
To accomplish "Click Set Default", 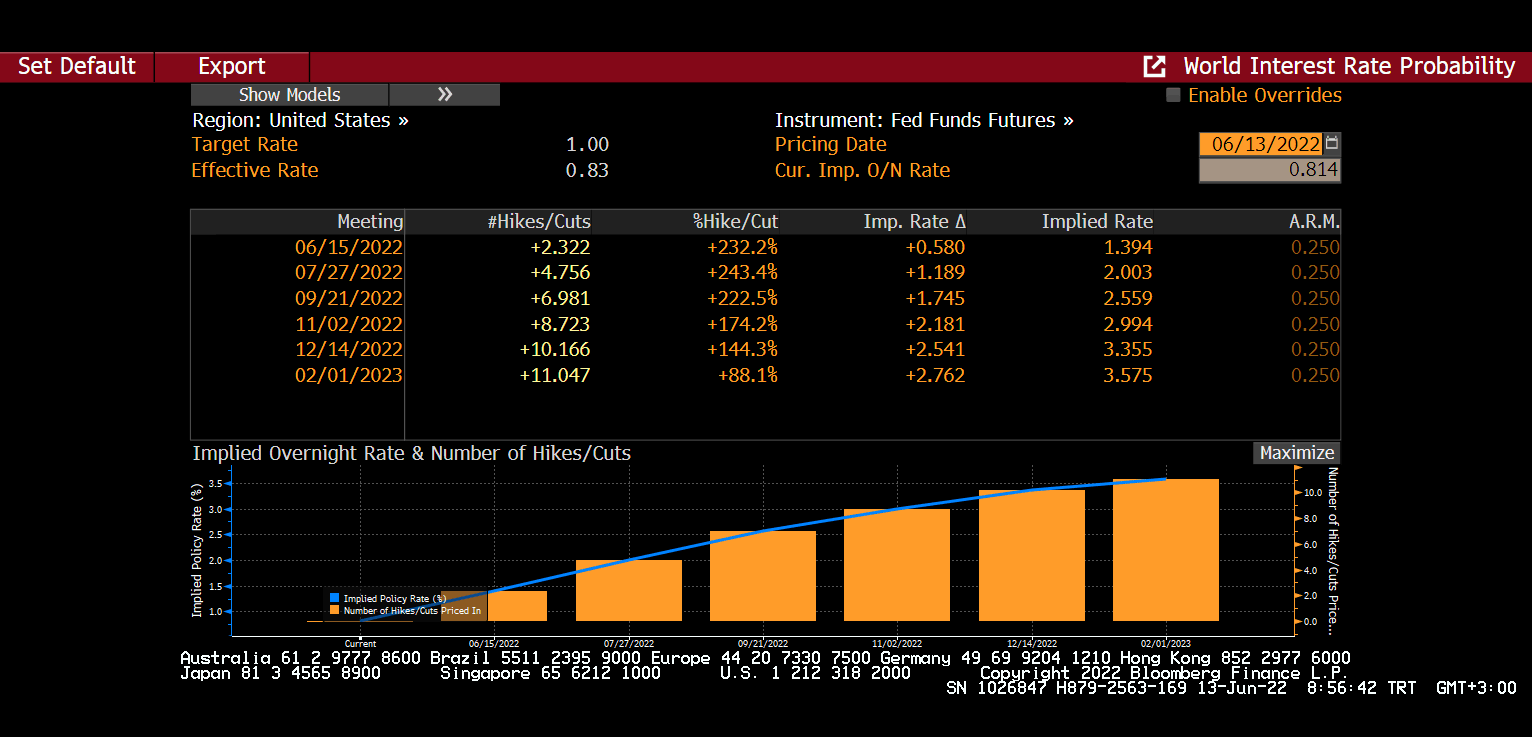I will pos(77,66).
